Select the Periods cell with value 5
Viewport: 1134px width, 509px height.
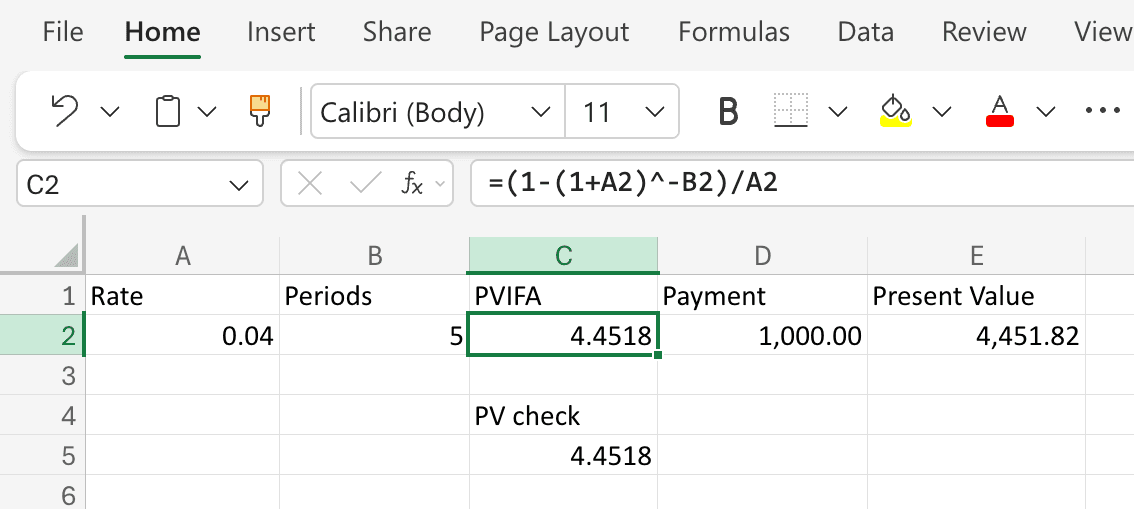pyautogui.click(x=374, y=335)
